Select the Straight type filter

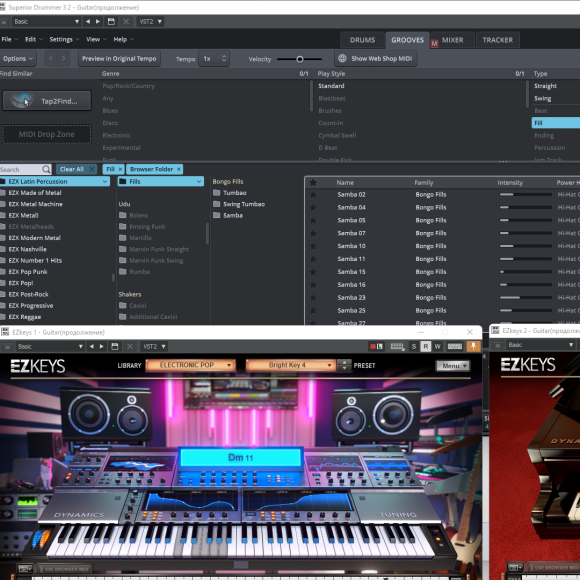(546, 86)
